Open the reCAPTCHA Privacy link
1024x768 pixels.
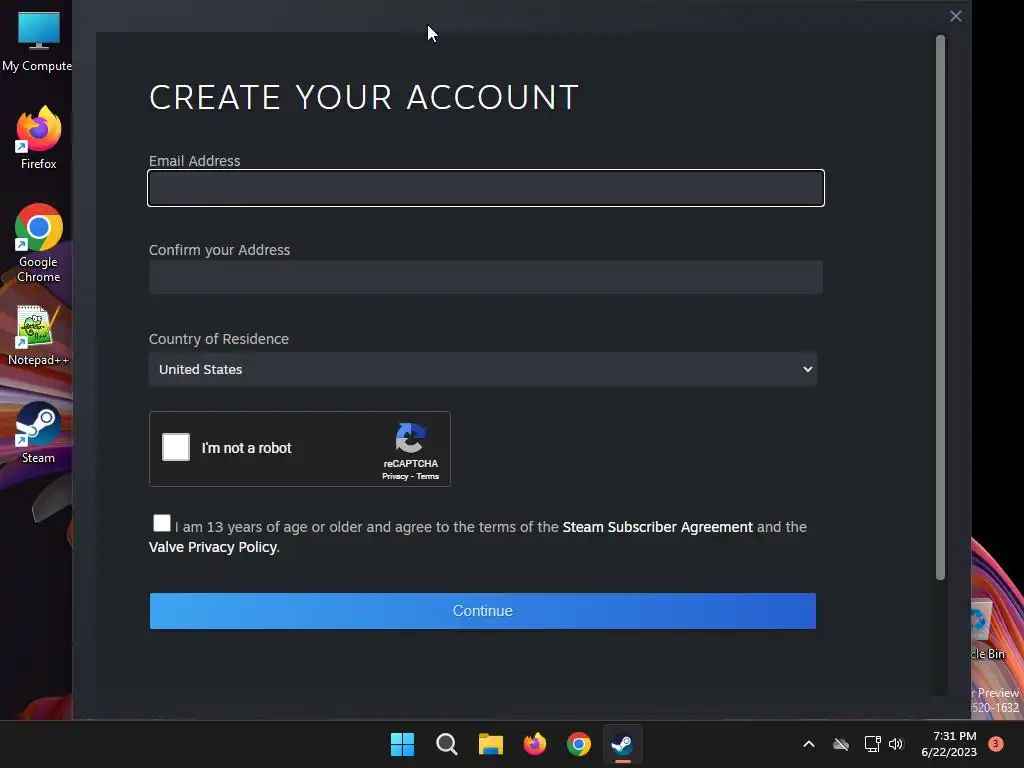click(x=394, y=477)
